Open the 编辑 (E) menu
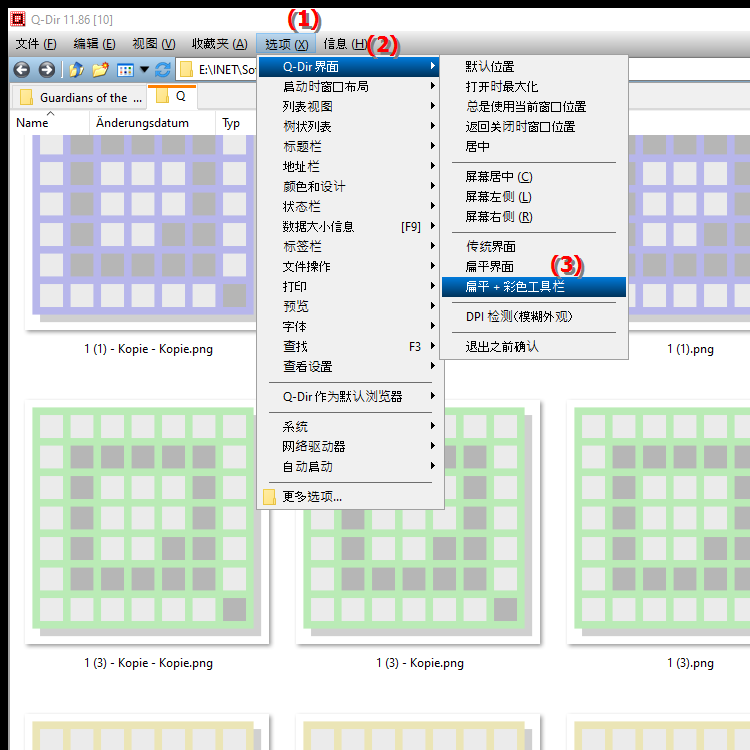 click(x=94, y=44)
